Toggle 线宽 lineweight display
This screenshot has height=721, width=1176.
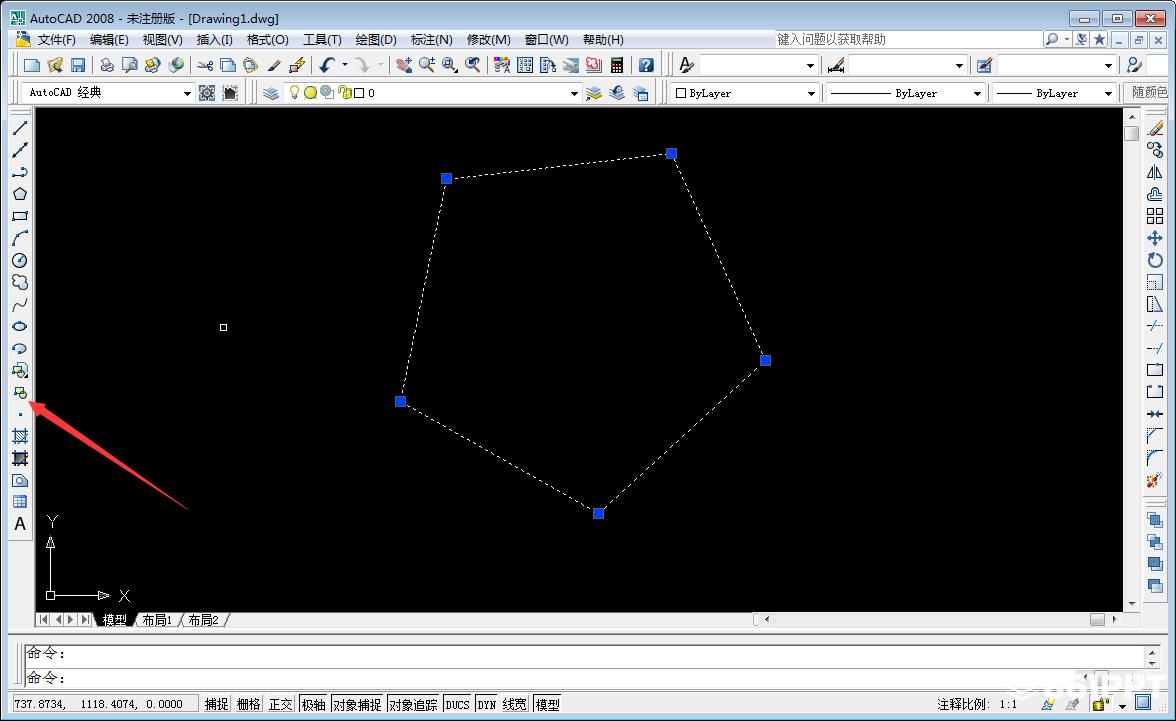(514, 704)
